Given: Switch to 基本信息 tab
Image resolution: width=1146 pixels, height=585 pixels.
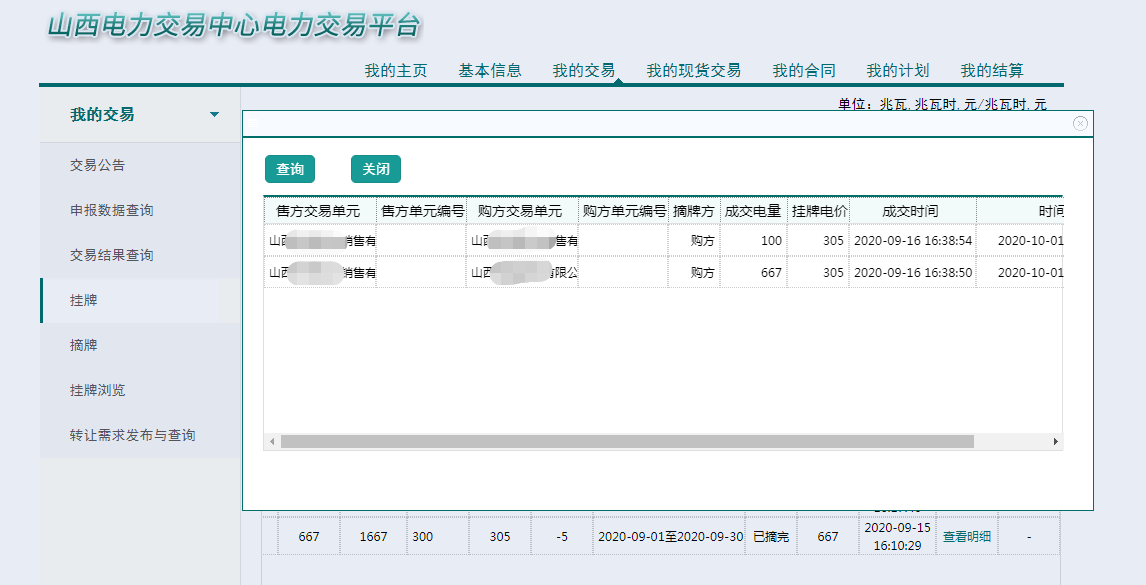Looking at the screenshot, I should (x=490, y=70).
